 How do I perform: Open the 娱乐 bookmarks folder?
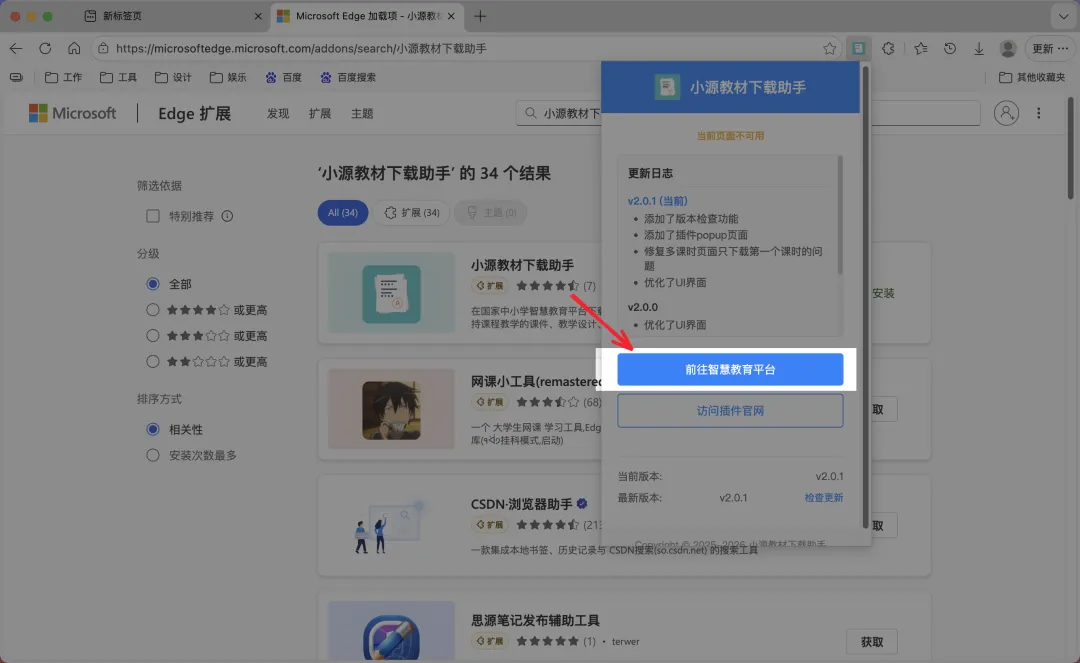228,77
